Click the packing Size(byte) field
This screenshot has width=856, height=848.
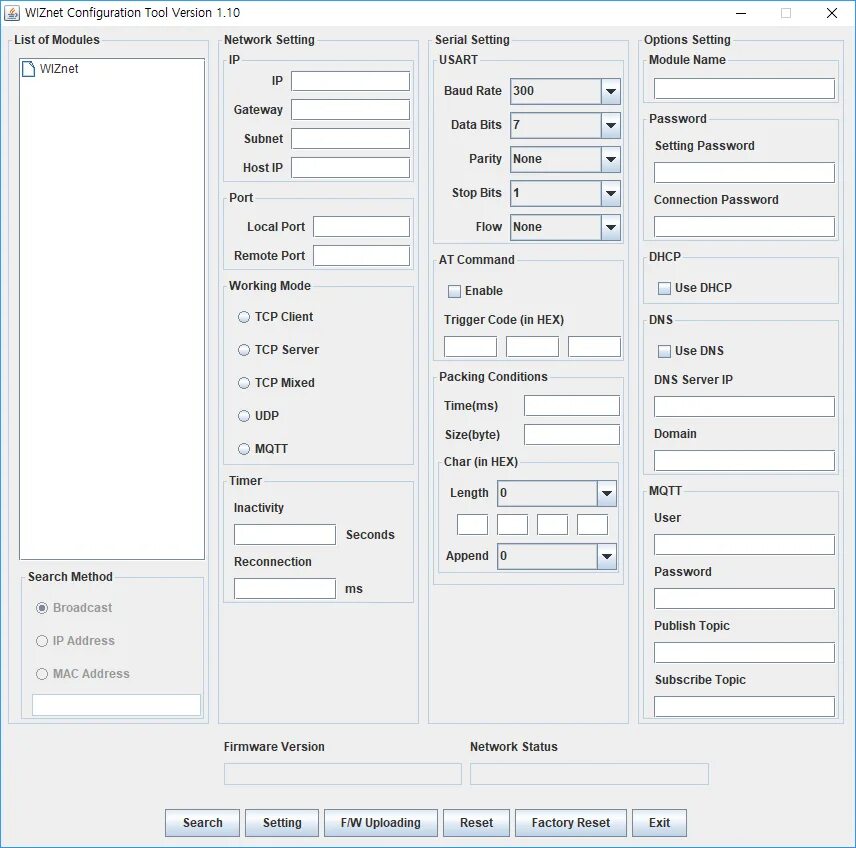click(572, 435)
